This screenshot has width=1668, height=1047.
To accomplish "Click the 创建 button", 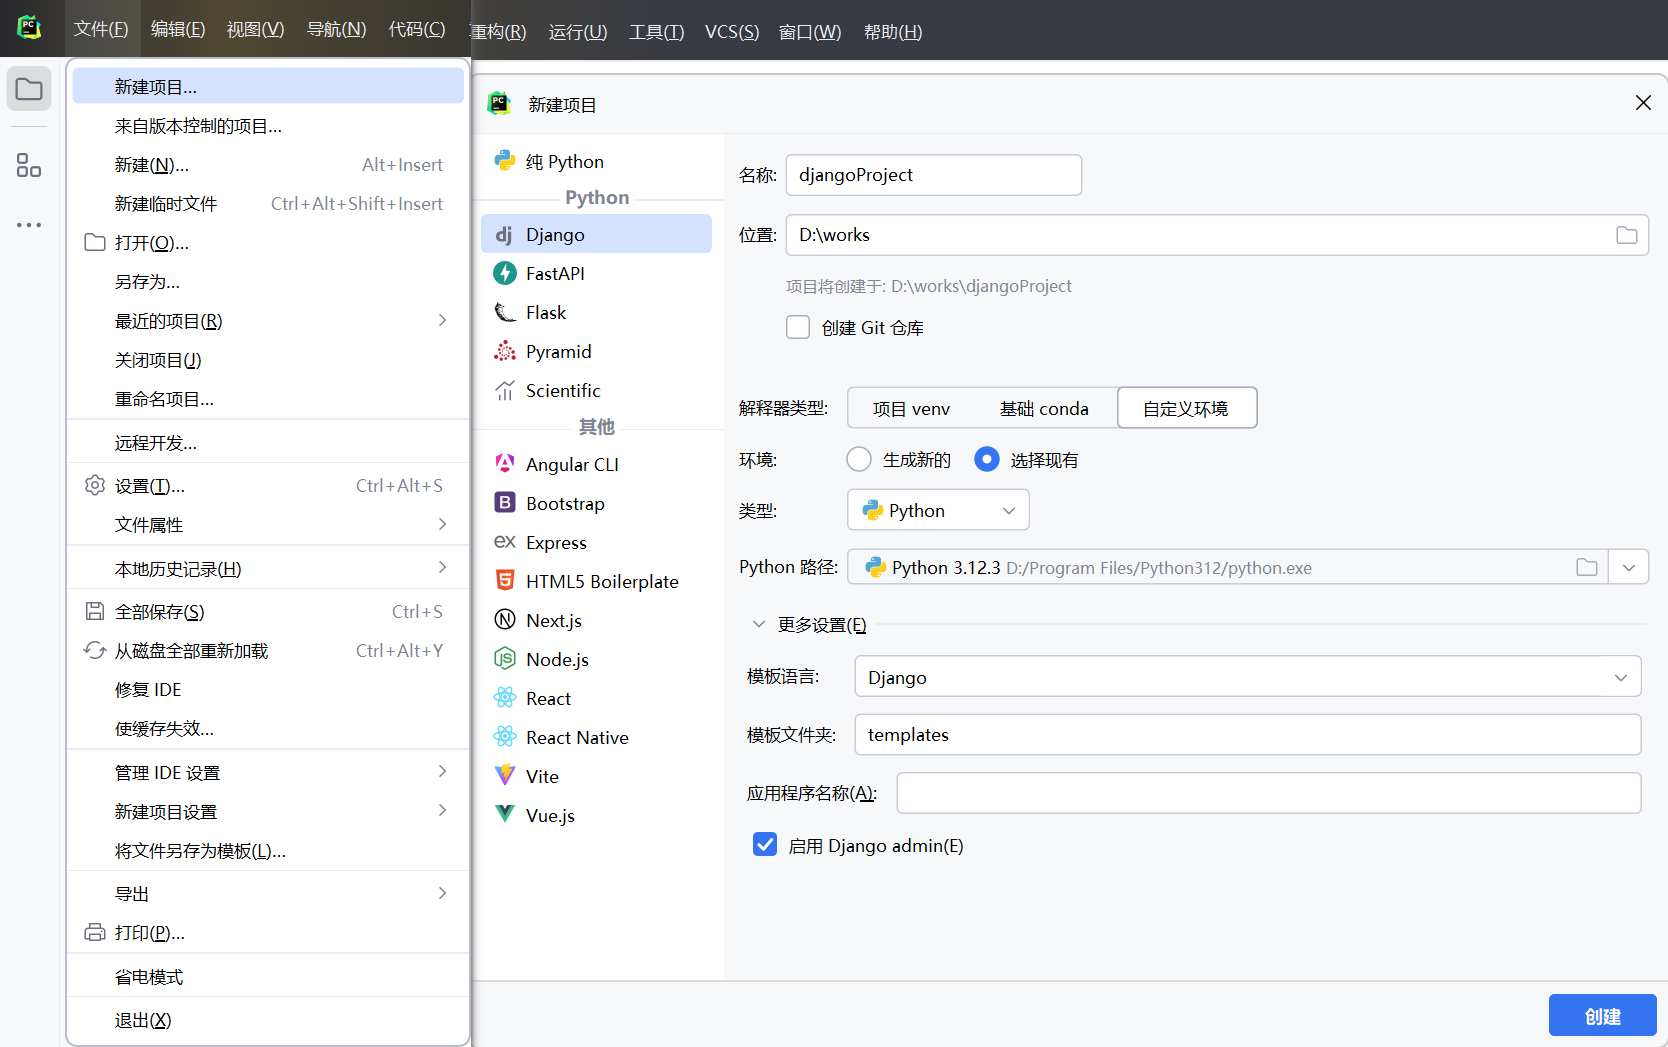I will coord(1602,1016).
